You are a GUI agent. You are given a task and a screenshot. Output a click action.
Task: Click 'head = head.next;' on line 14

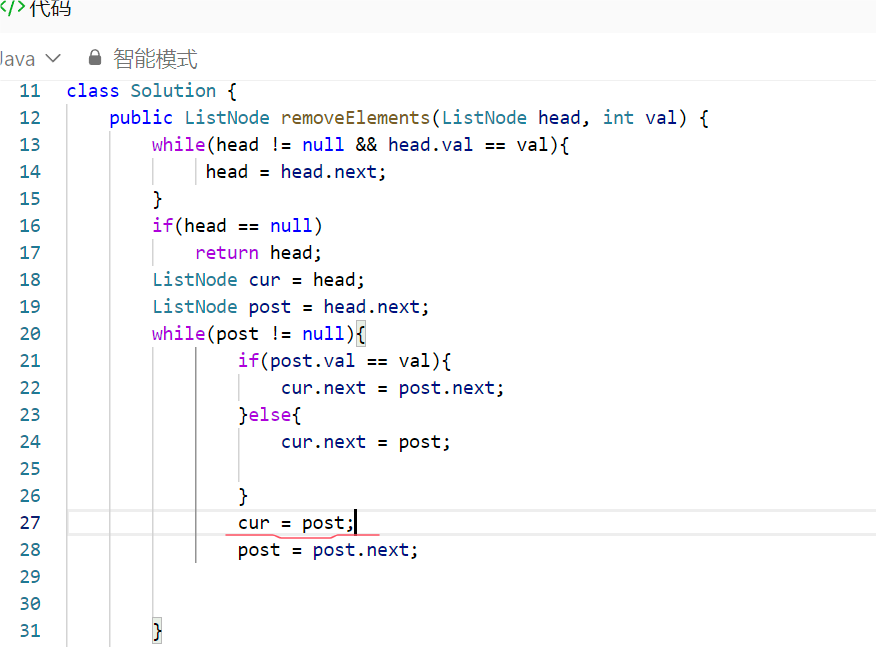(x=296, y=172)
